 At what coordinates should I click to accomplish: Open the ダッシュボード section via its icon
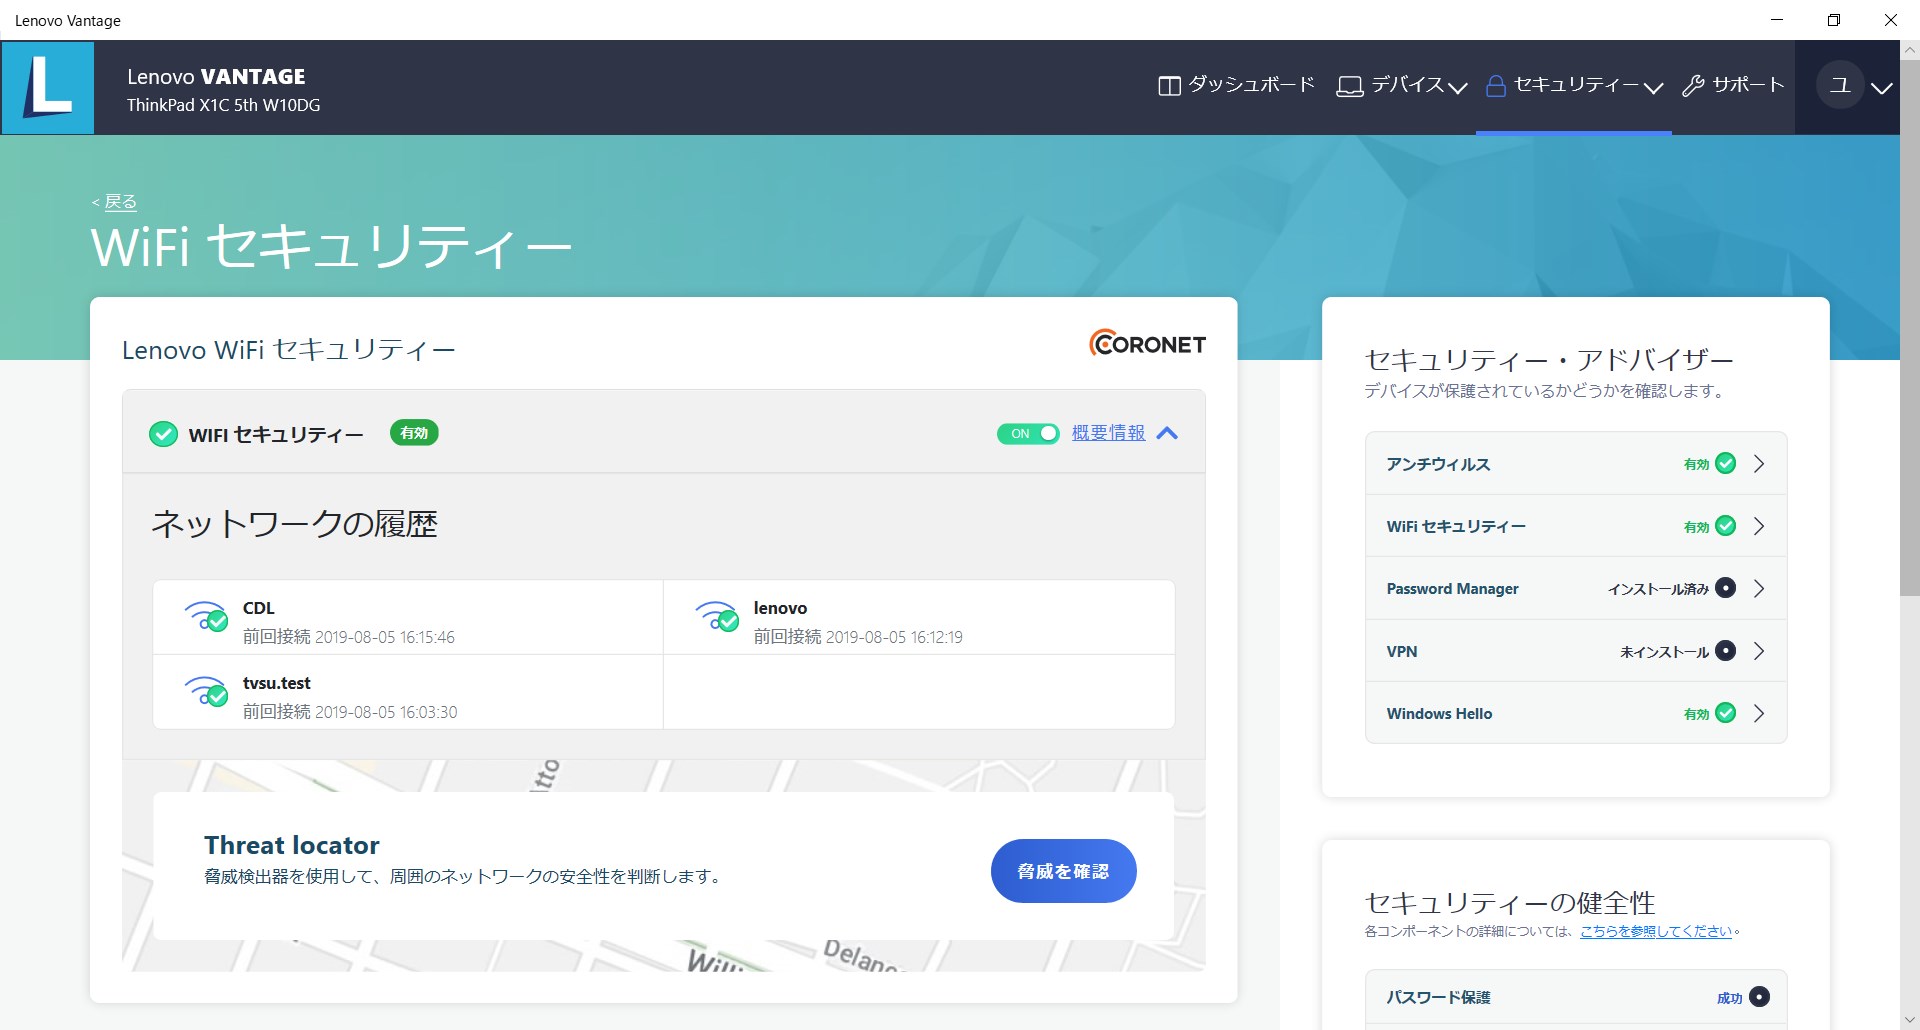1168,85
